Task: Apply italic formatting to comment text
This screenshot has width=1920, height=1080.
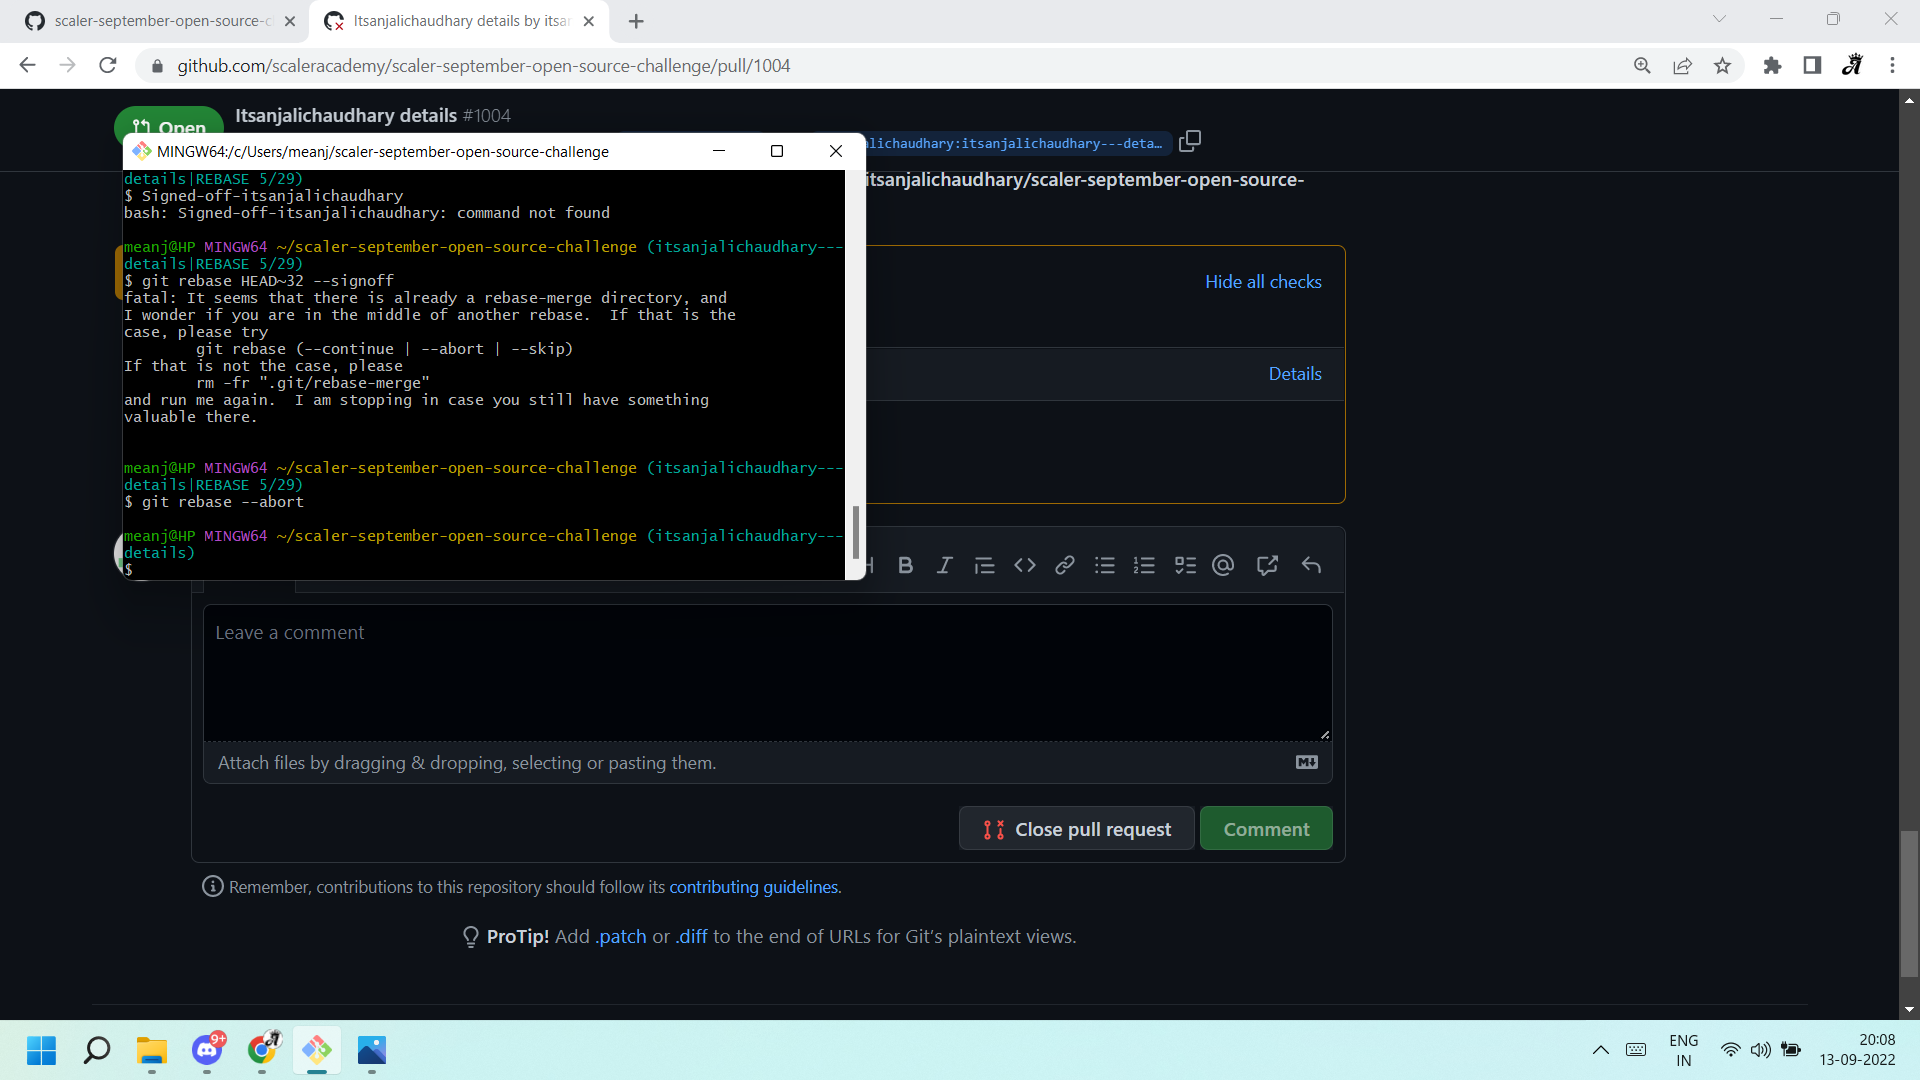Action: [x=944, y=565]
